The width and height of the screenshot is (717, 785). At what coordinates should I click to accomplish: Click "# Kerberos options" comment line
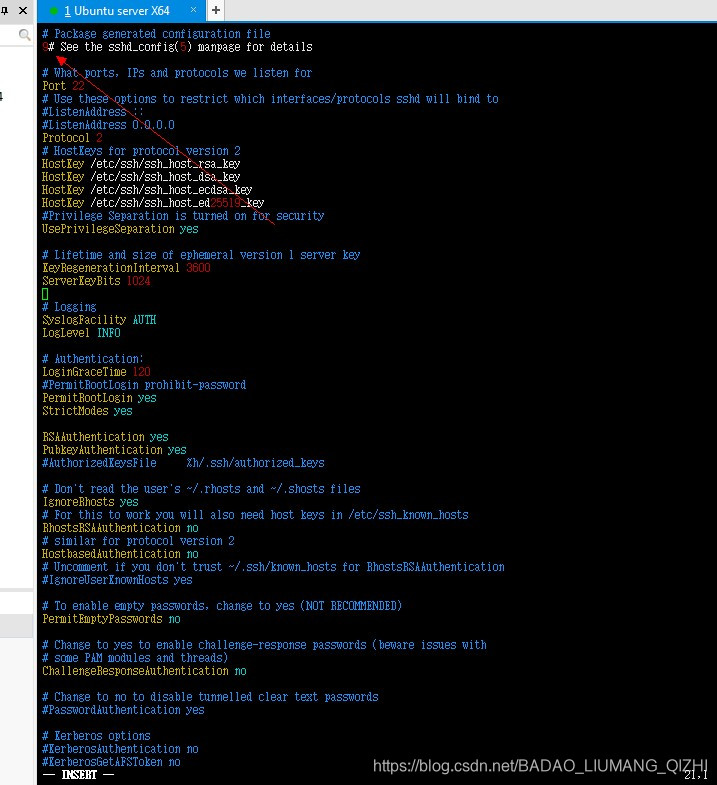(x=96, y=736)
